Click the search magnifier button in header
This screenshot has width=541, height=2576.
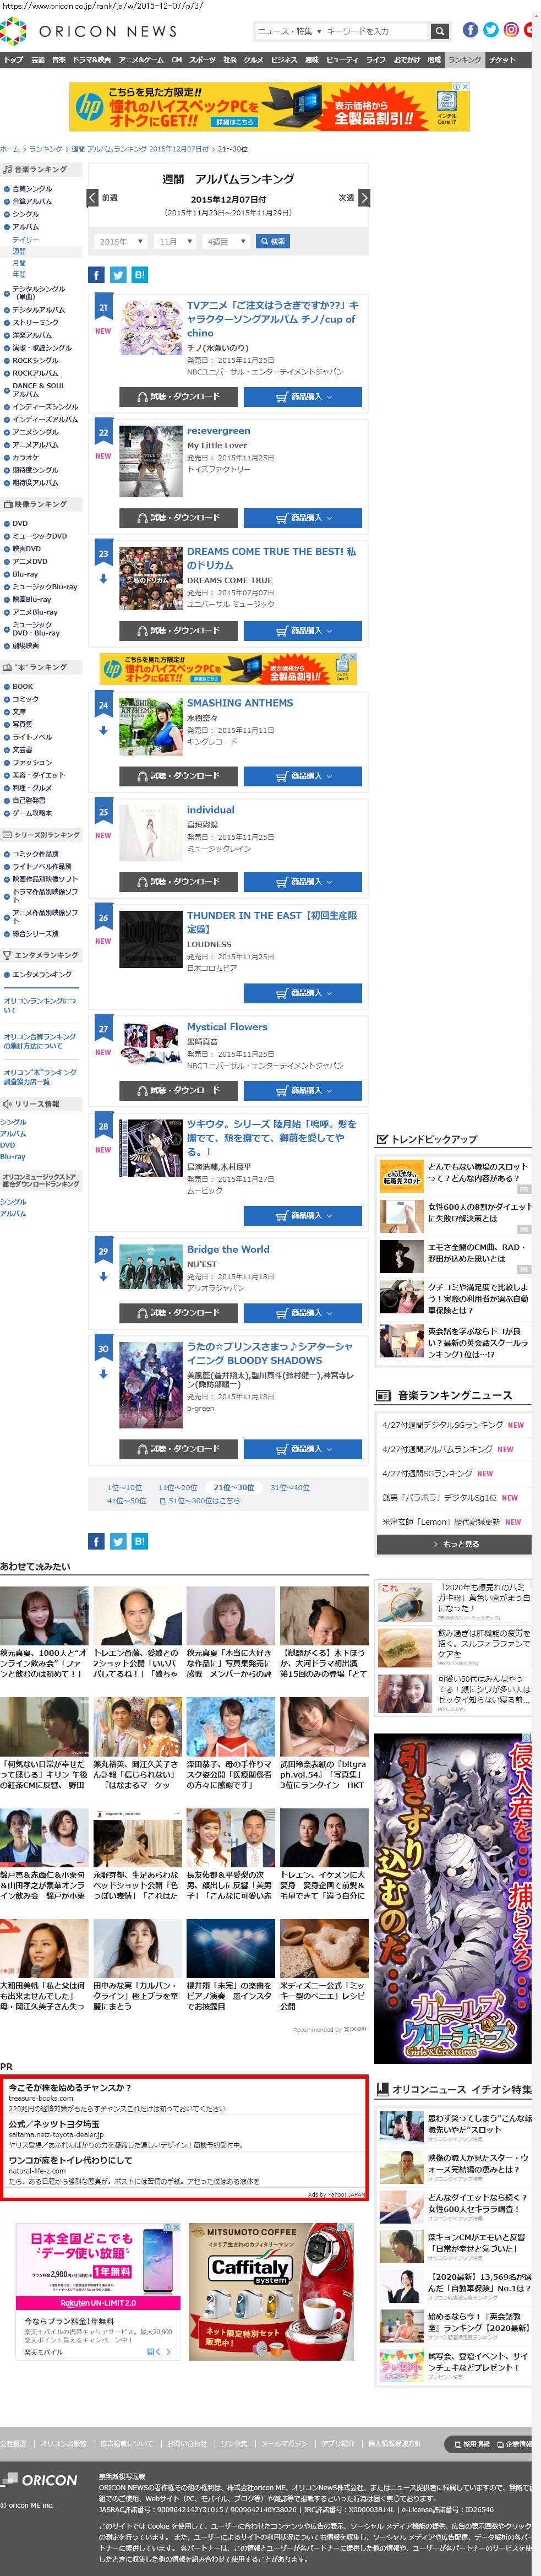439,31
